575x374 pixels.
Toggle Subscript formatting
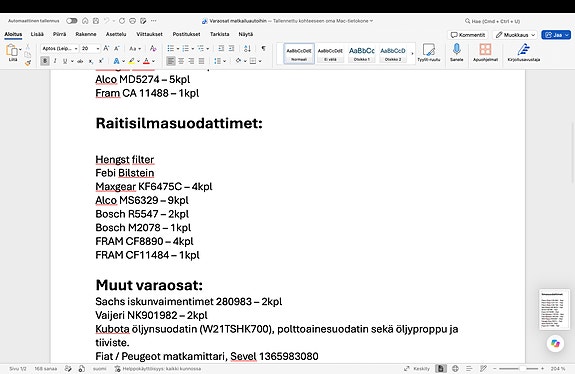[91, 61]
